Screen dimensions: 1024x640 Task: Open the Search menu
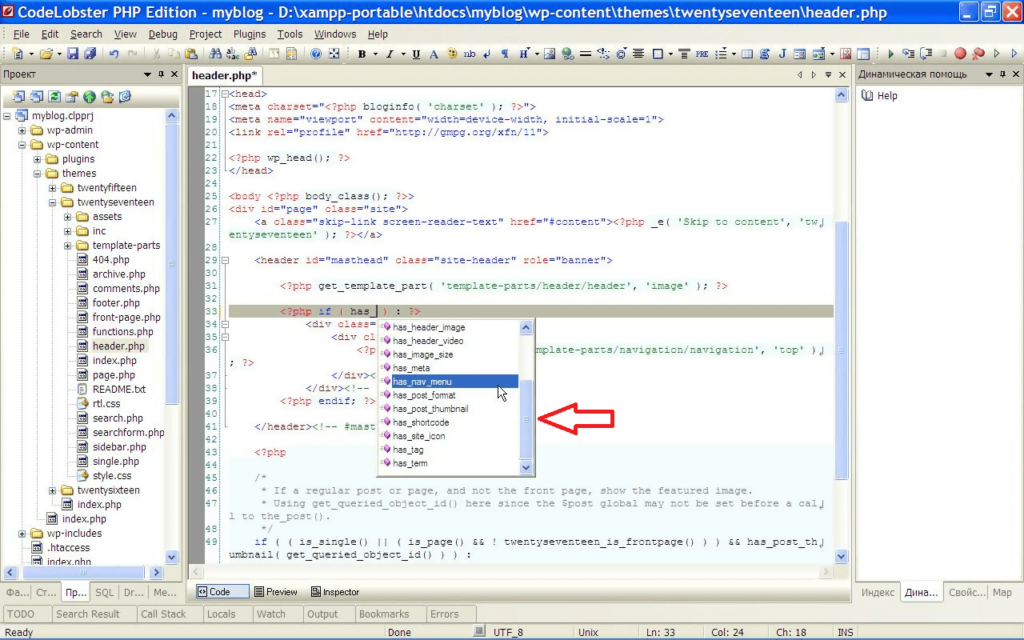click(86, 34)
